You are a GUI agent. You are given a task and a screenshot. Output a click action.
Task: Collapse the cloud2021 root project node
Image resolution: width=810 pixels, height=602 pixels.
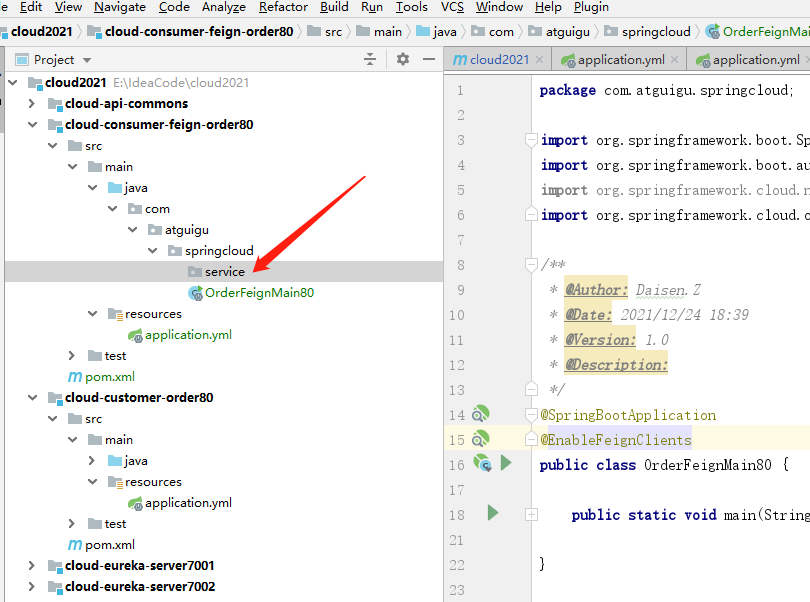coord(13,82)
